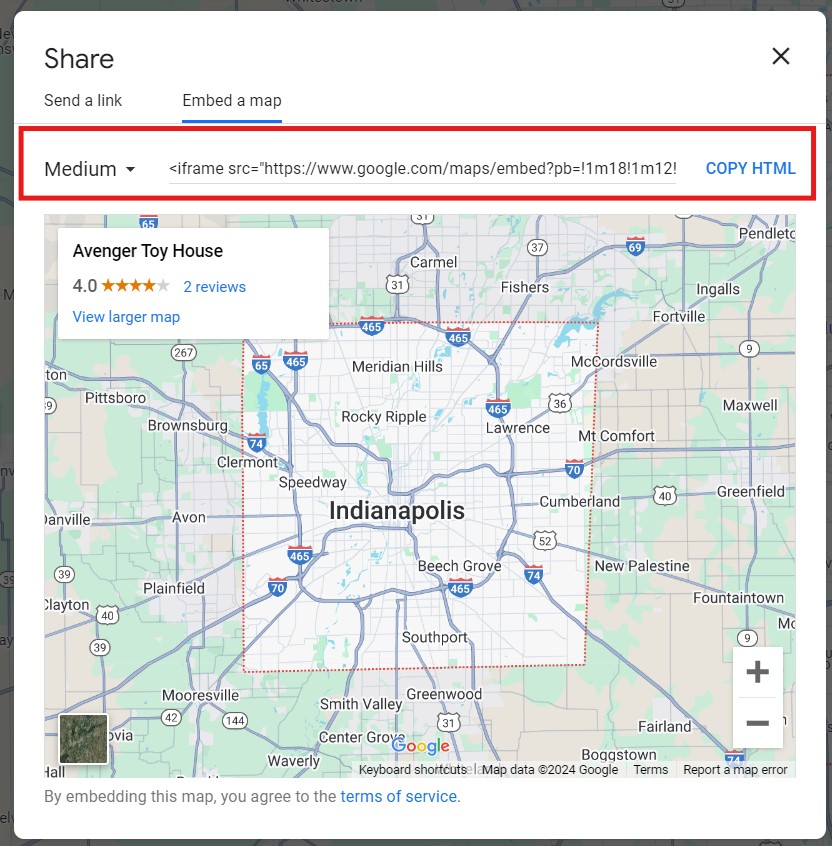The image size is (832, 846).
Task: Click the Center Grove label
Action: [x=362, y=737]
